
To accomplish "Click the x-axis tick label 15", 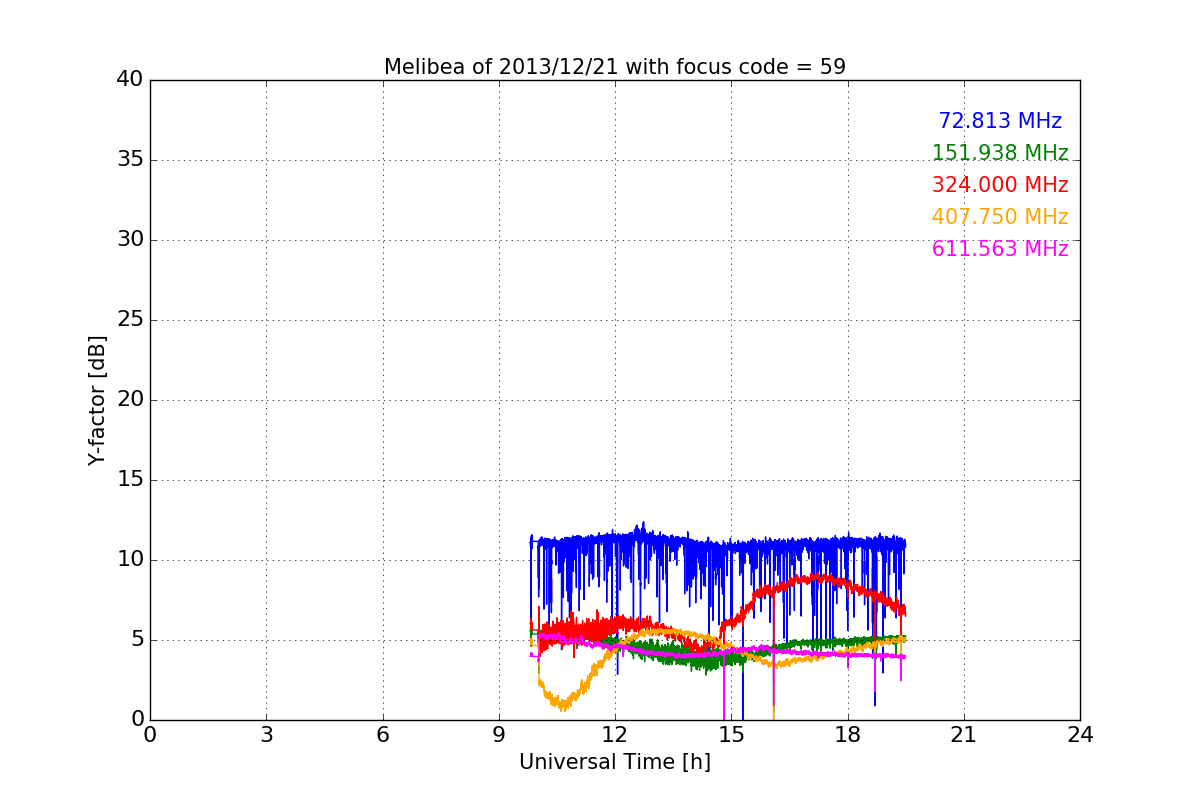I will click(731, 735).
